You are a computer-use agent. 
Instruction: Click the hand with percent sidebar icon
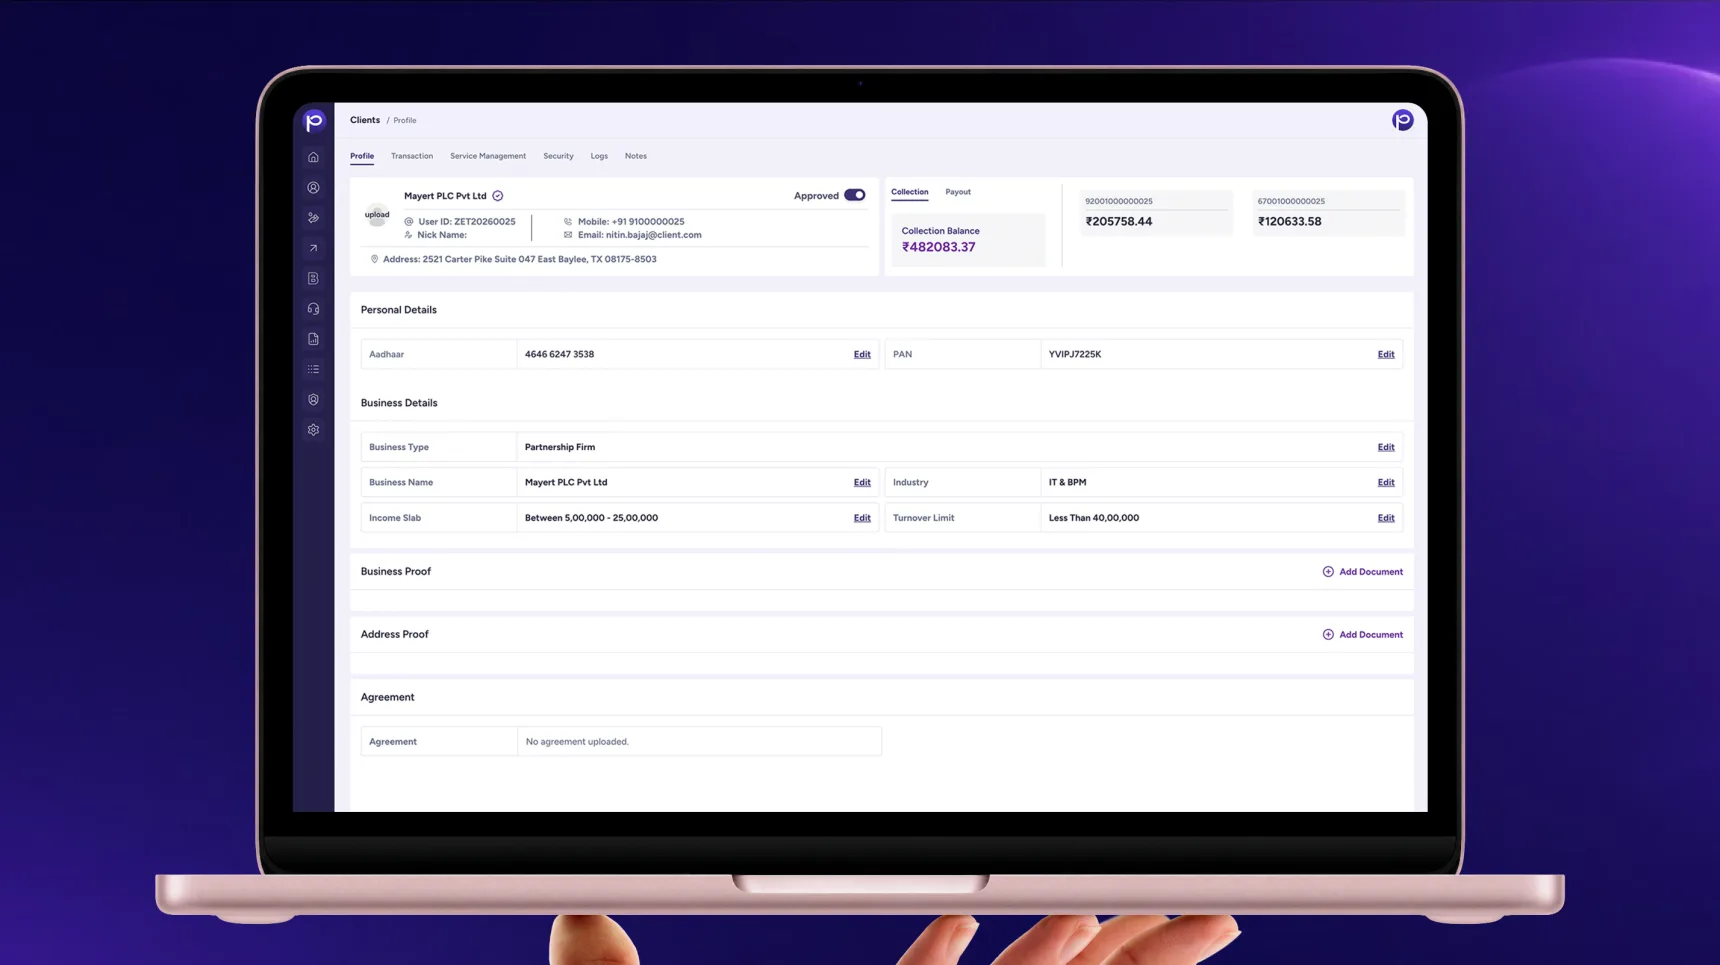pos(313,218)
